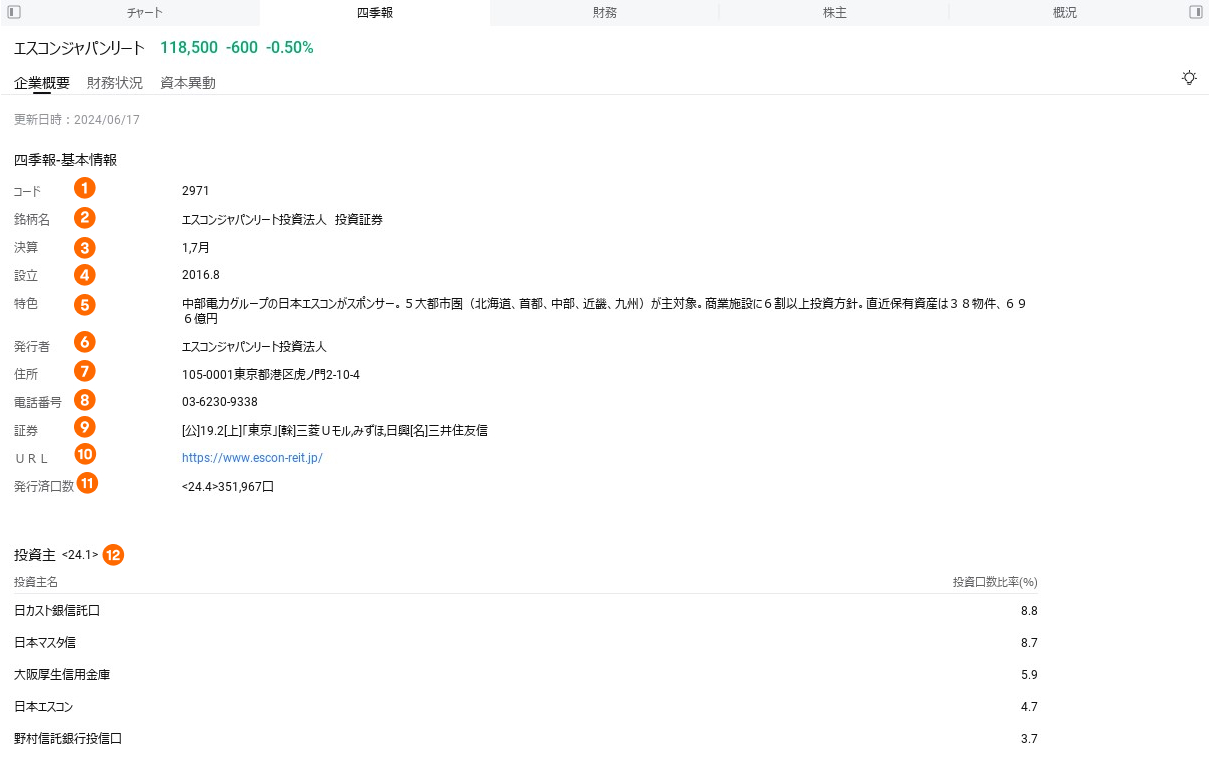This screenshot has width=1209, height=778.
Task: Click the ratio value 5.9
Action: pyautogui.click(x=1029, y=675)
